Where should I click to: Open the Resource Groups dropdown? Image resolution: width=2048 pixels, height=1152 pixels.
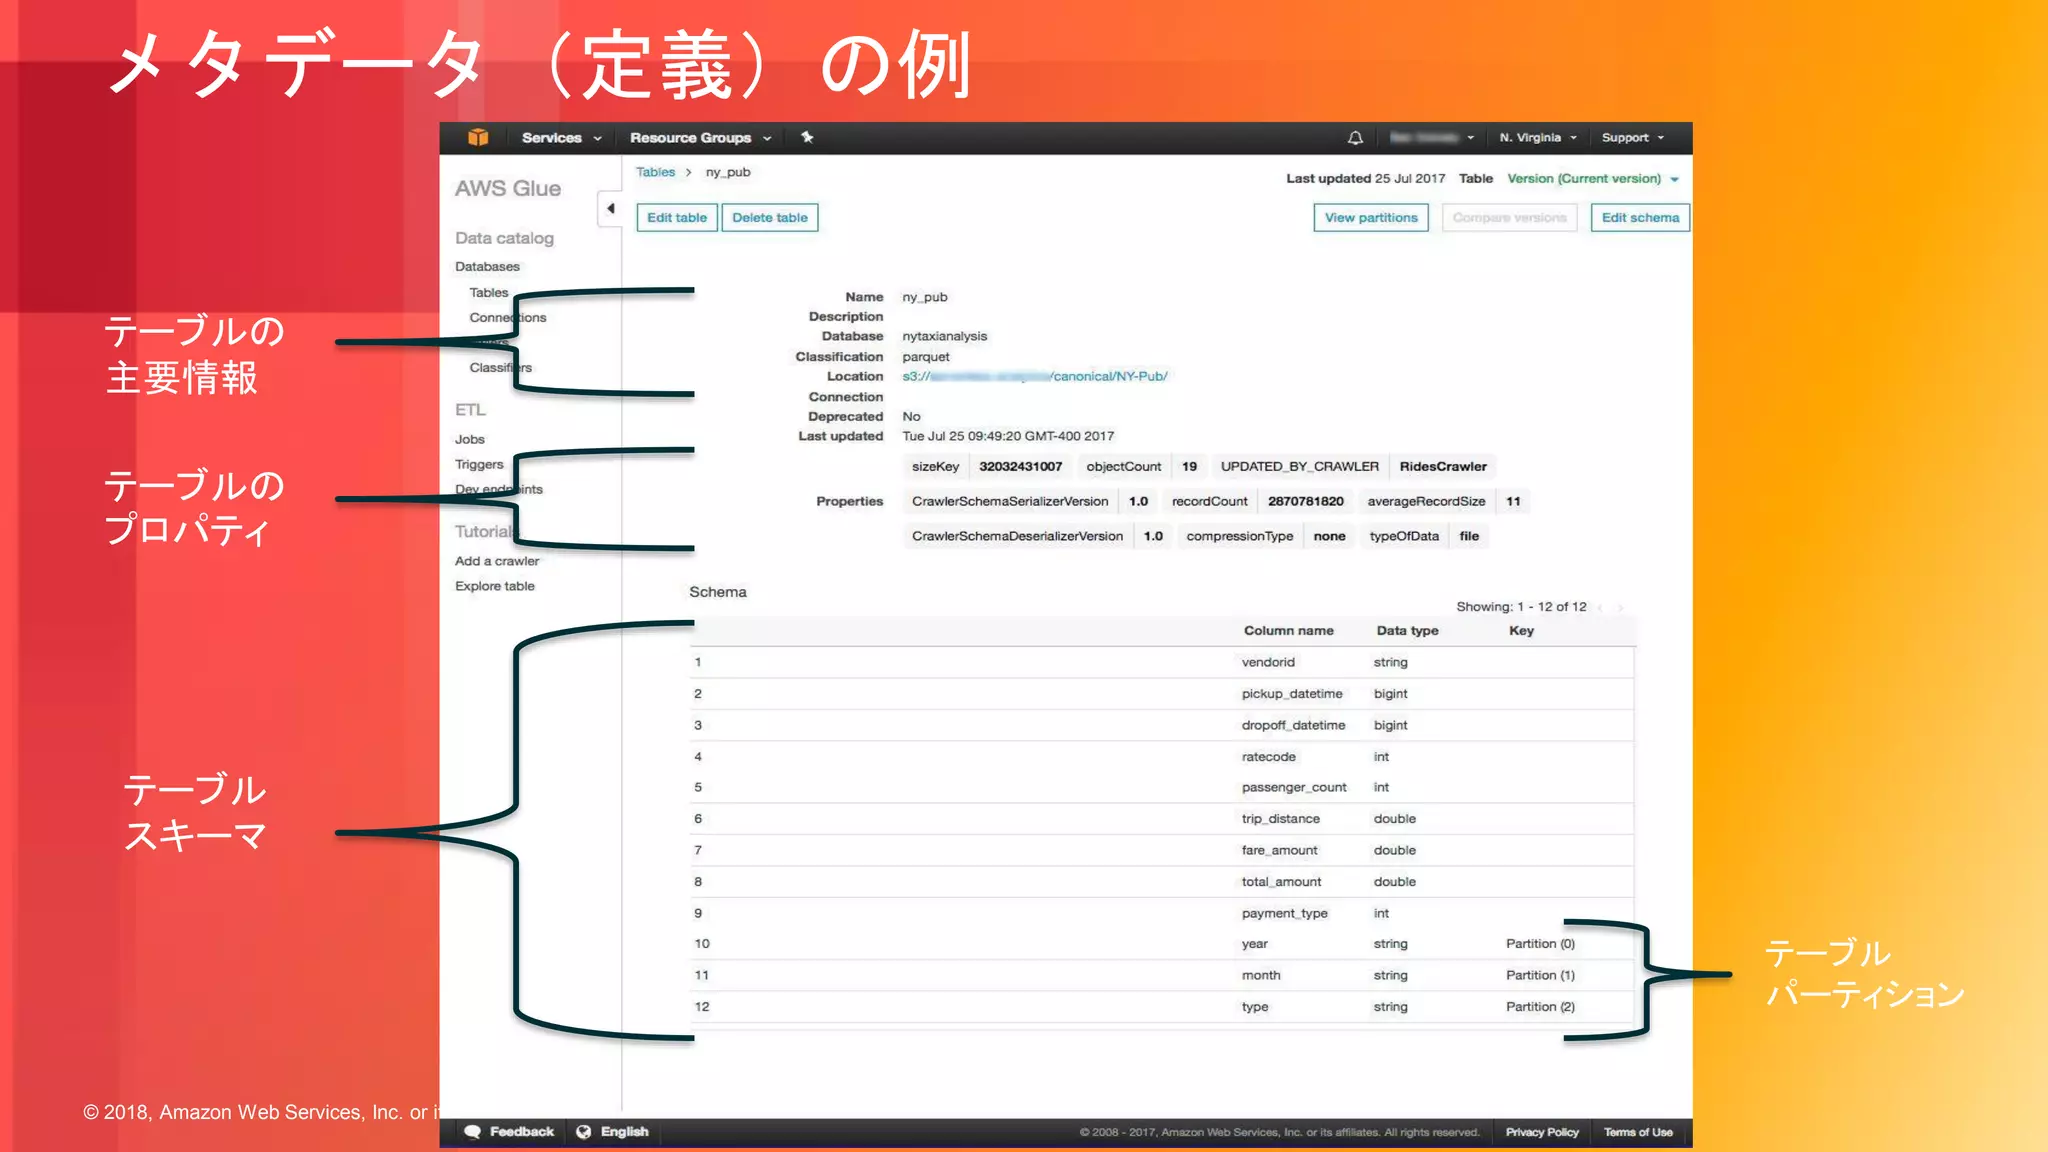[700, 138]
